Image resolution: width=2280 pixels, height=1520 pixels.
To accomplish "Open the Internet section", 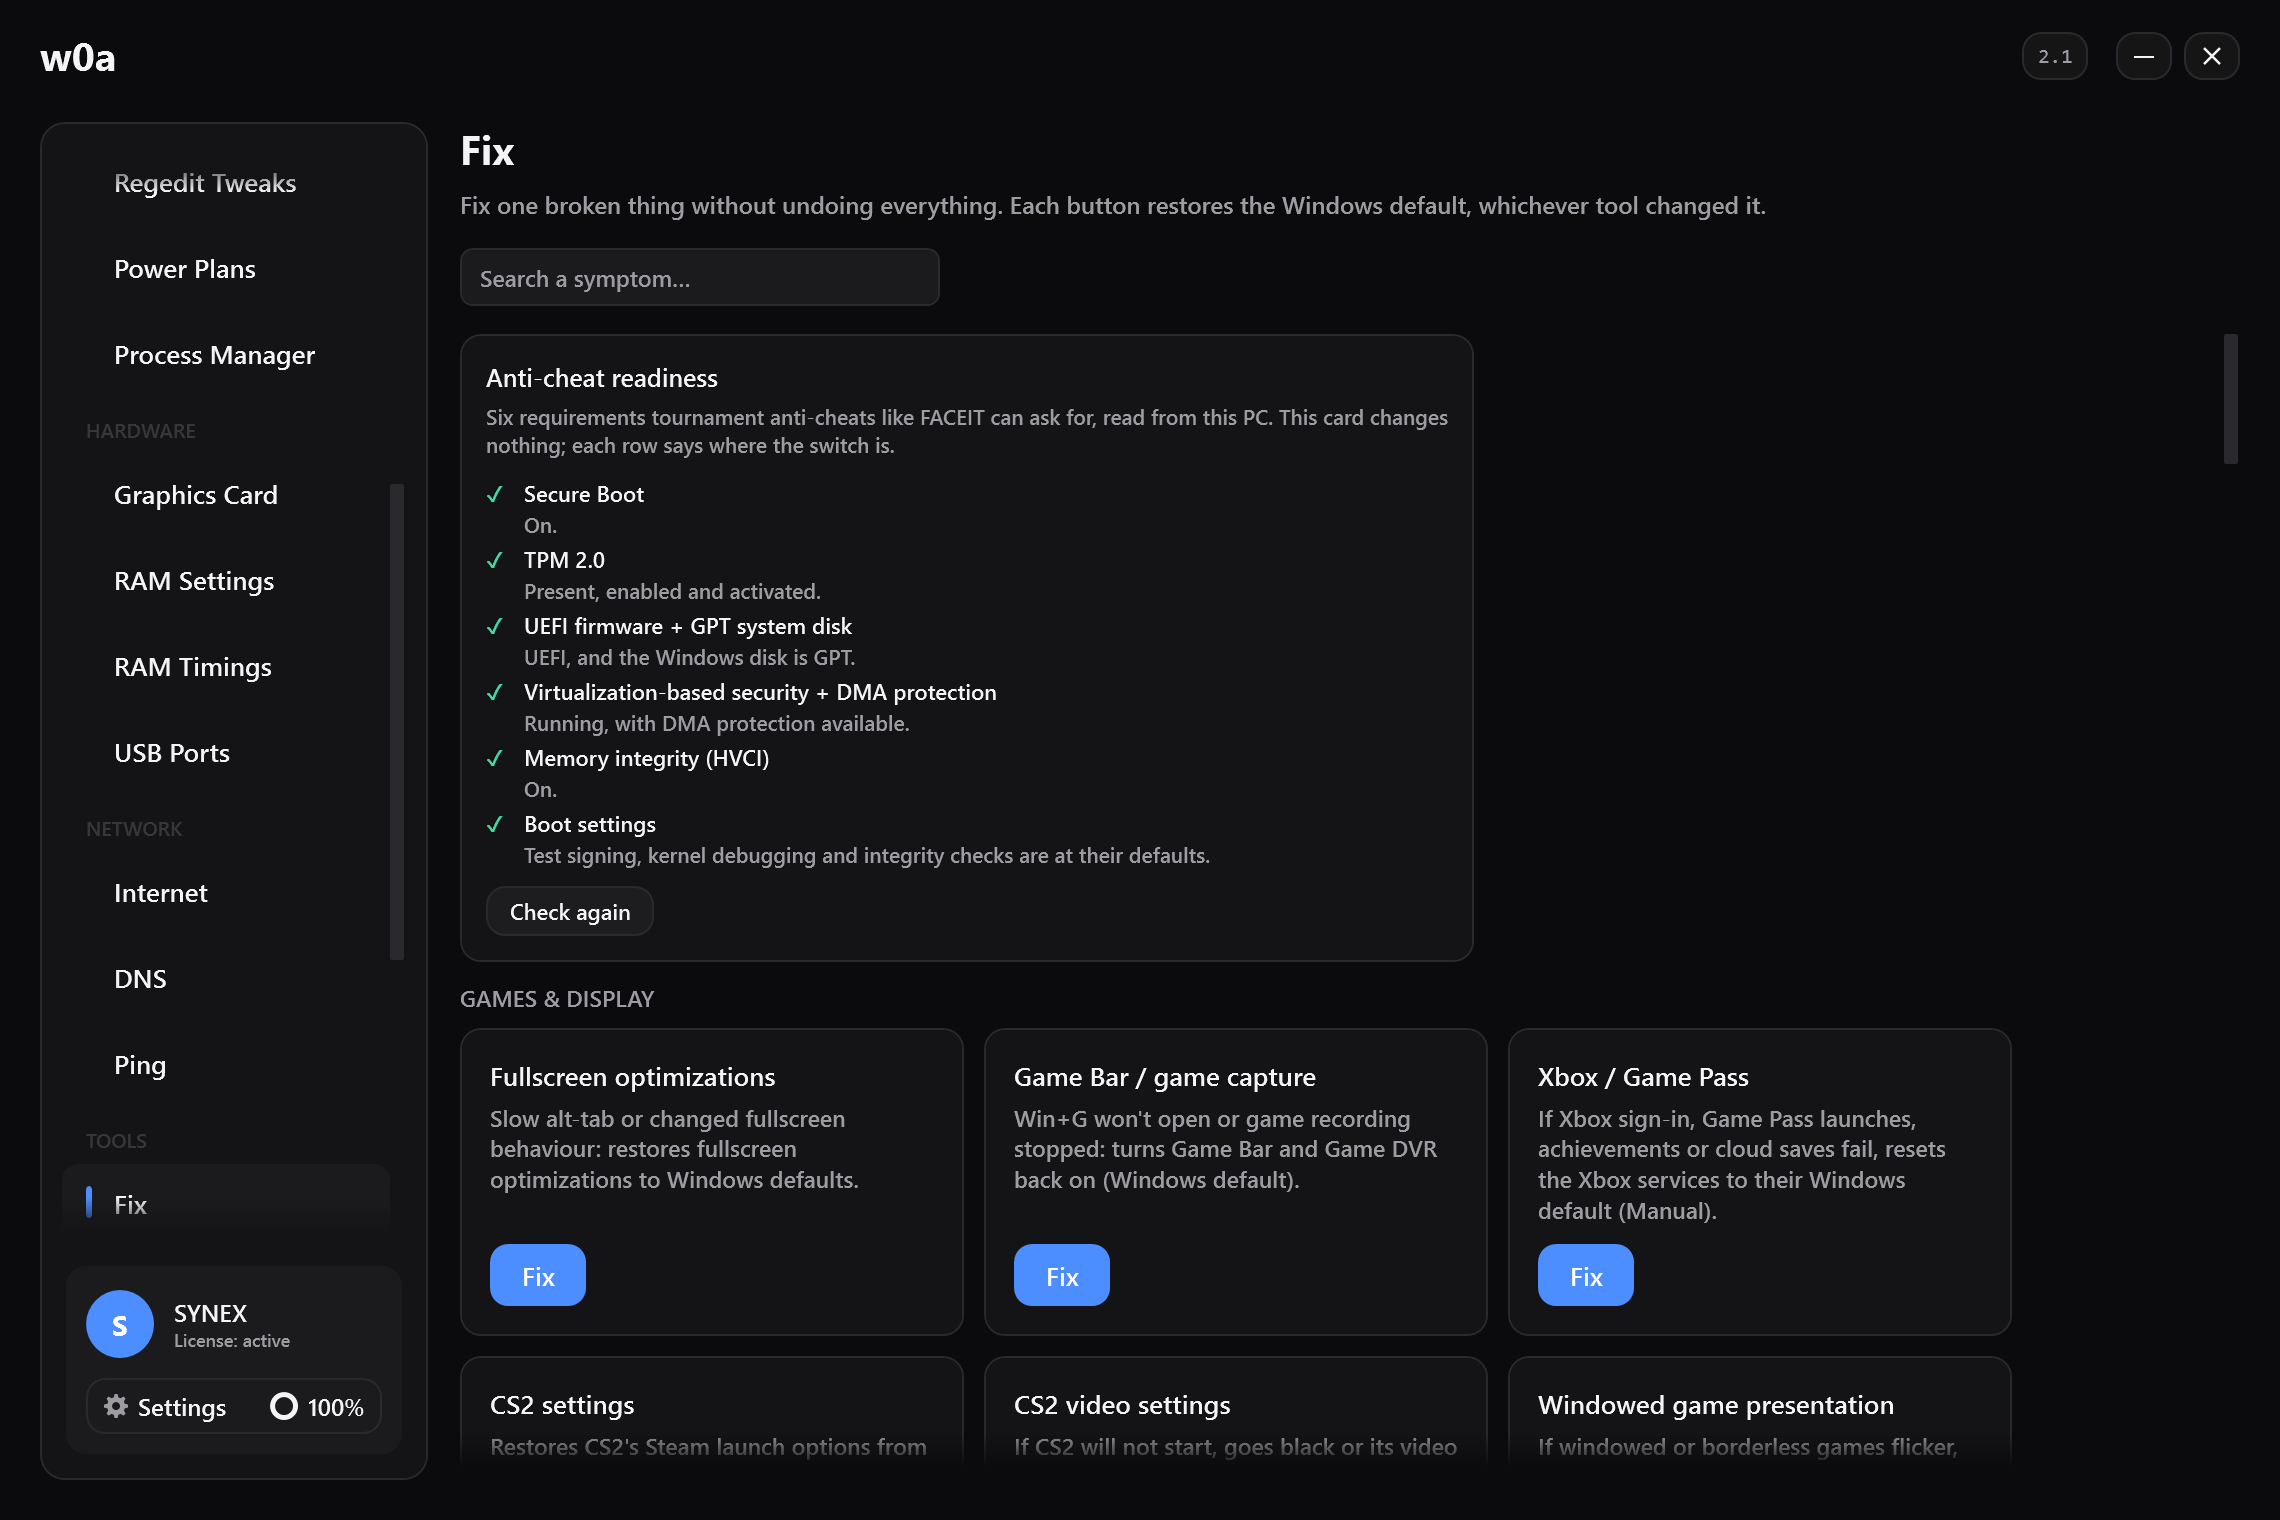I will [x=161, y=893].
